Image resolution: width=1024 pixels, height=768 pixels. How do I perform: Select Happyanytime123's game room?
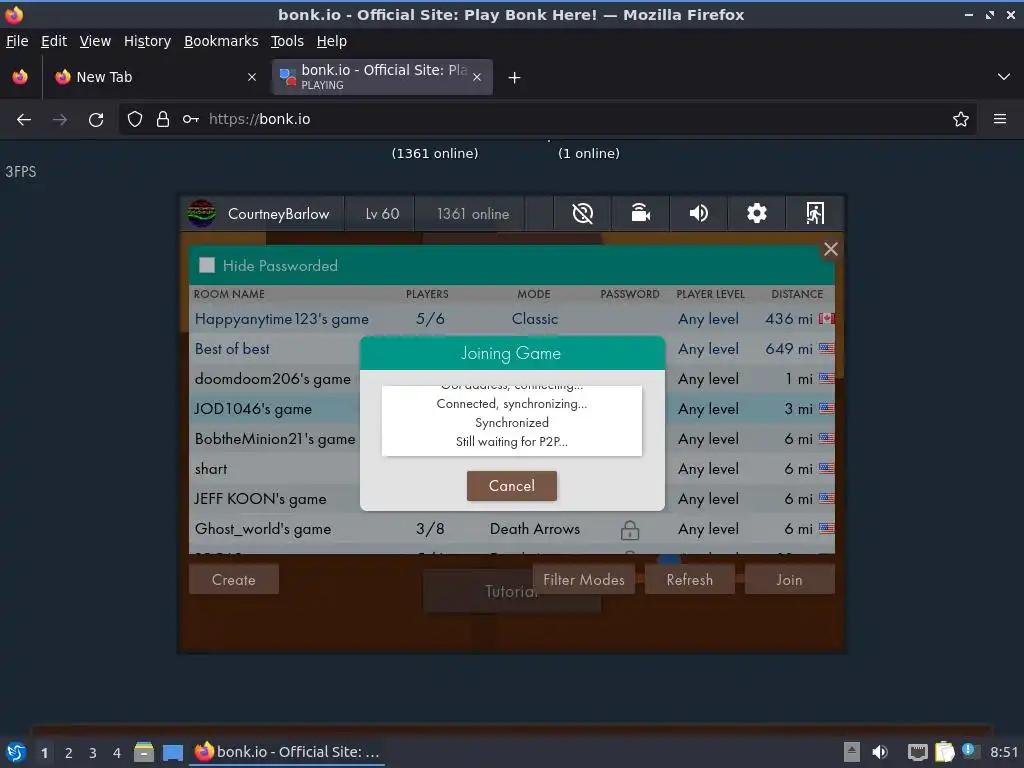[511, 319]
